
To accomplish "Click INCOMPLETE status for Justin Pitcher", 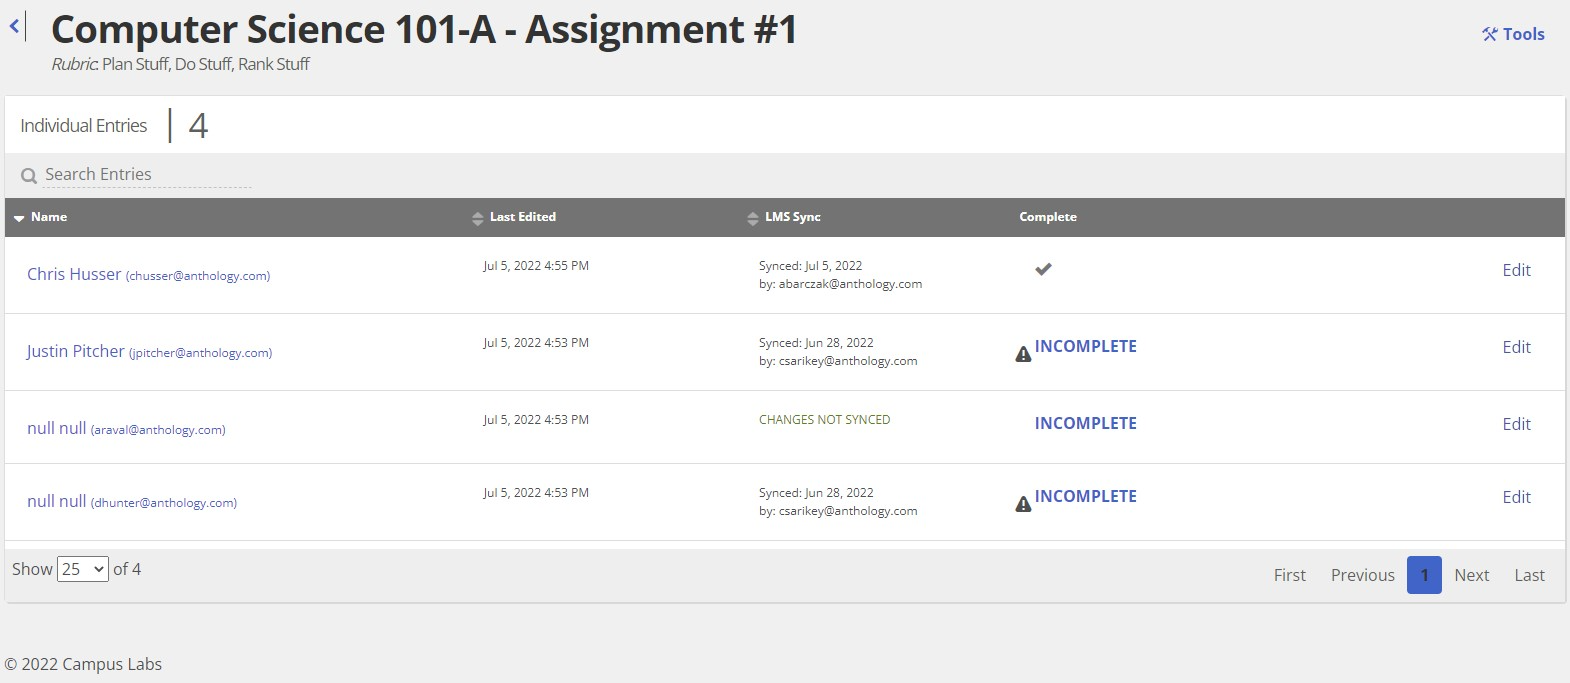I will (1085, 346).
